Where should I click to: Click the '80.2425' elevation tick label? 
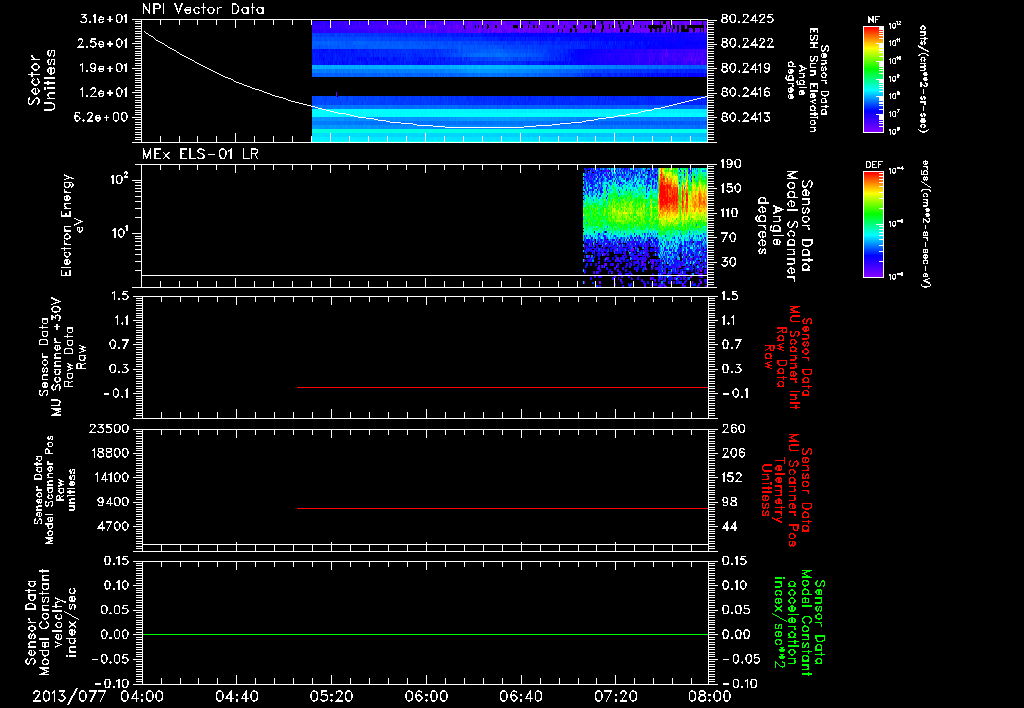click(747, 18)
